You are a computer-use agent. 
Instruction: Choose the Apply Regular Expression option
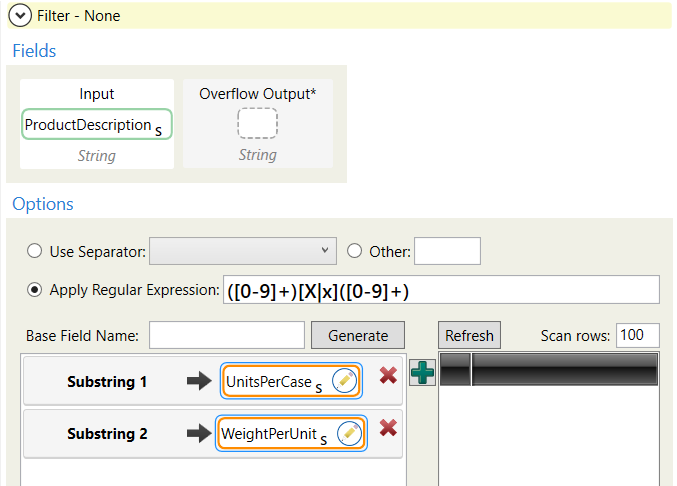36,290
